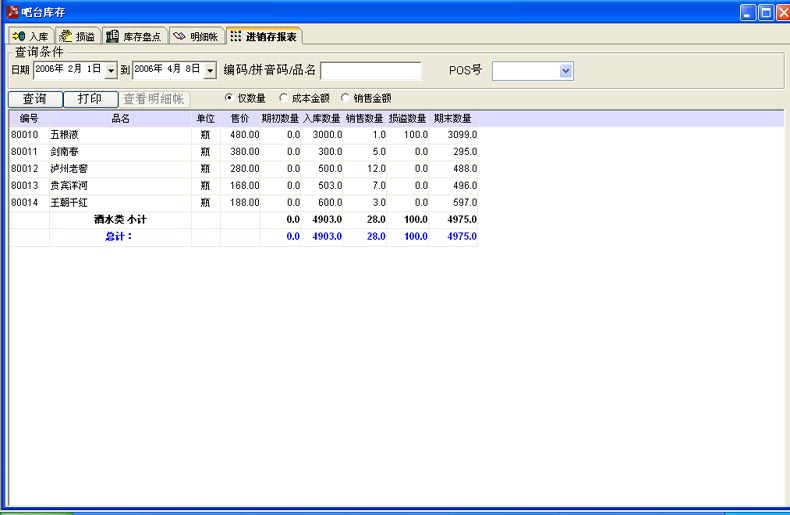Click the 进销存报表 grid icon
This screenshot has height=515, width=790.
point(236,36)
